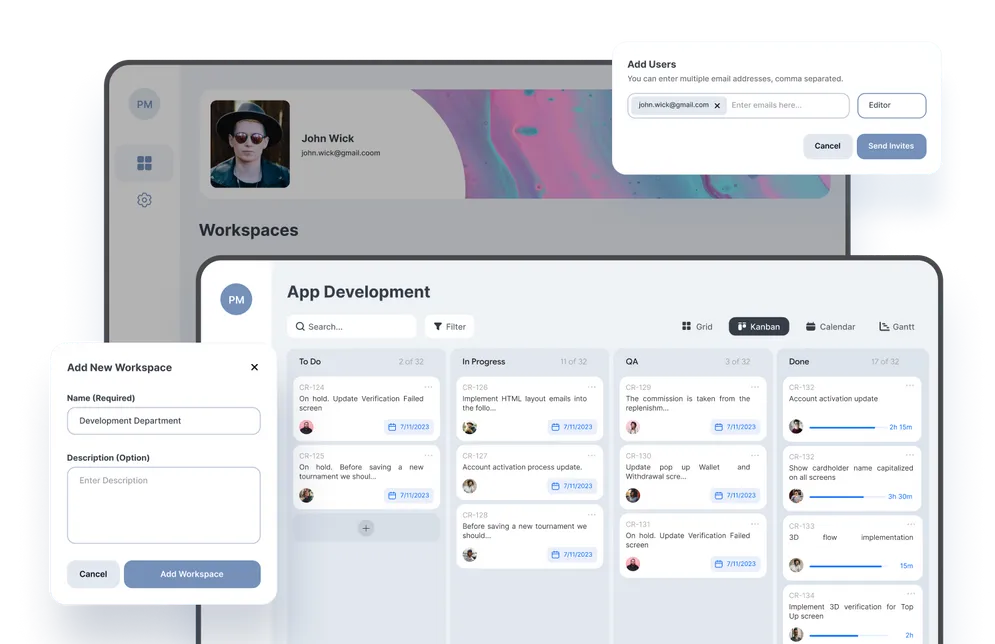Switch to Grid view
995x644 pixels.
[697, 326]
